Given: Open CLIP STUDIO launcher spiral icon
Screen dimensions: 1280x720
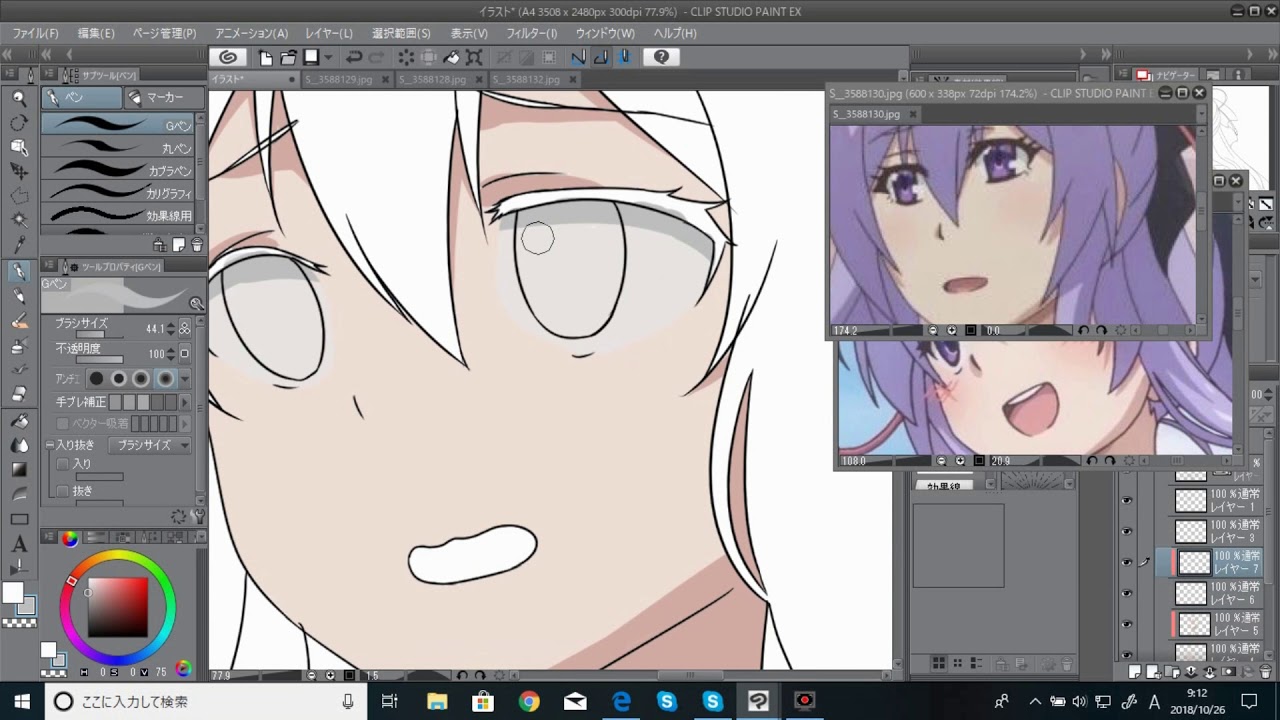Looking at the screenshot, I should [228, 57].
